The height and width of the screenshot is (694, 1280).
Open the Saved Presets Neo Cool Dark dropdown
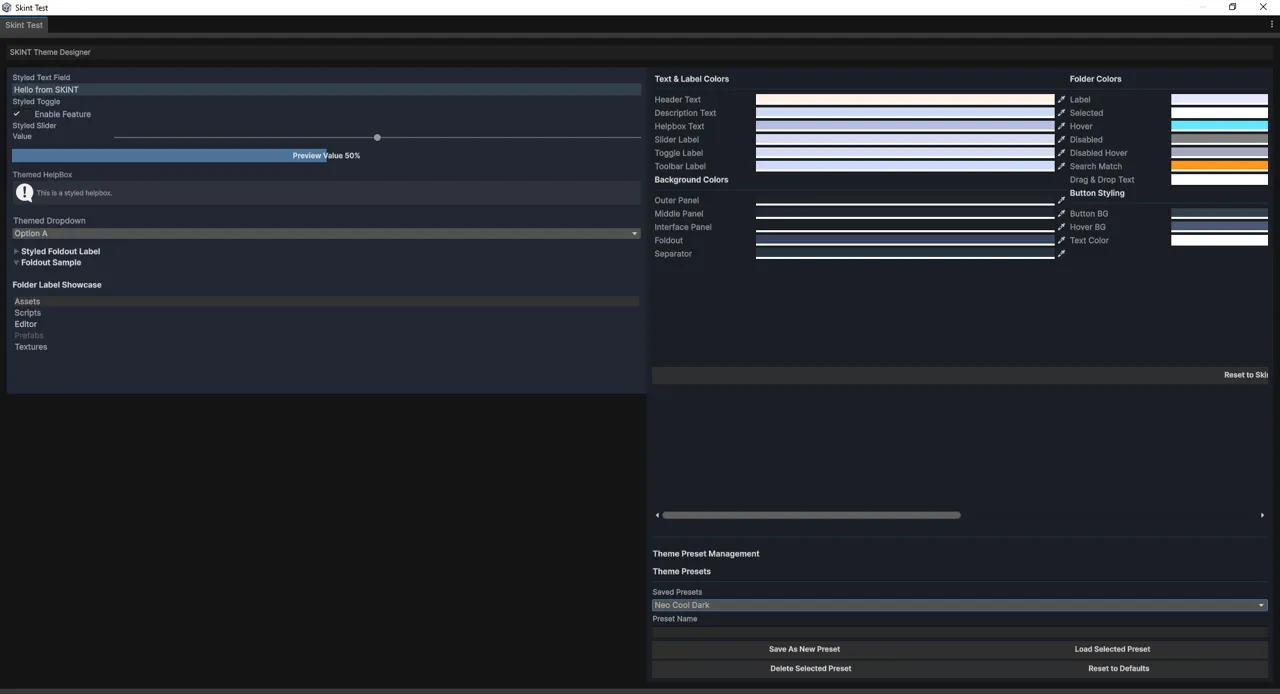tap(960, 605)
